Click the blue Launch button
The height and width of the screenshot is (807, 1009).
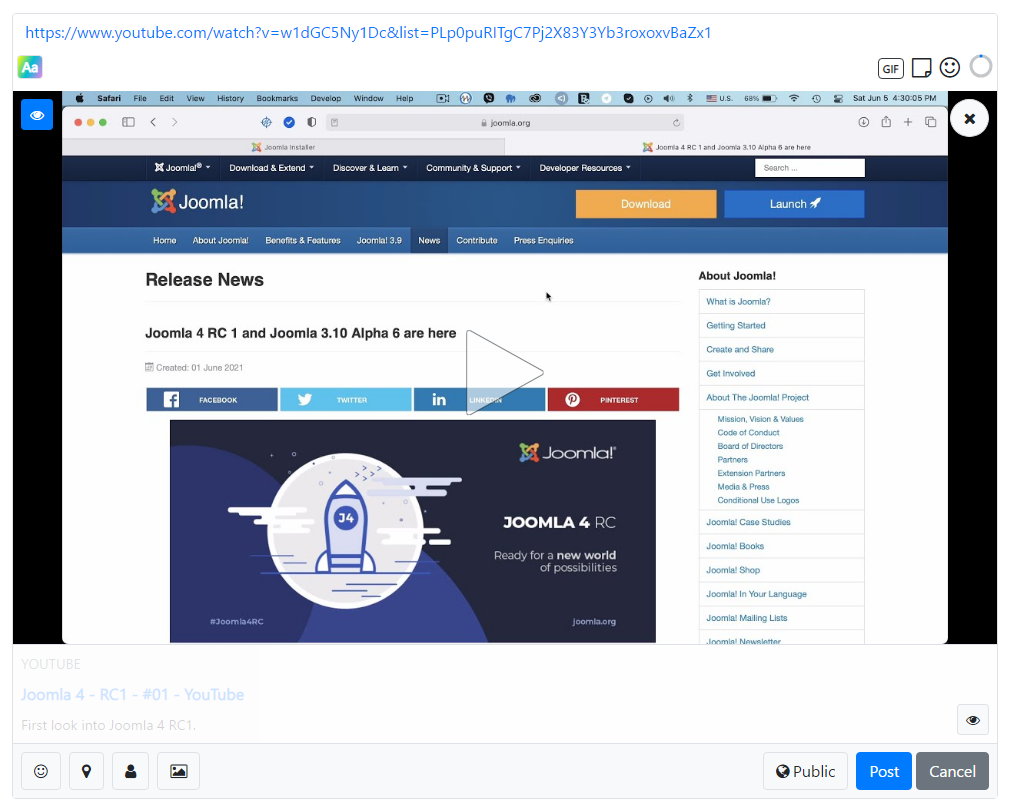(794, 204)
